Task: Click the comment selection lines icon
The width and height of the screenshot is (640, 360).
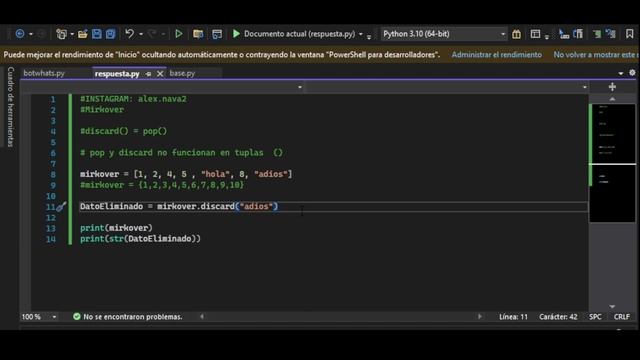Action: pyautogui.click(x=597, y=34)
